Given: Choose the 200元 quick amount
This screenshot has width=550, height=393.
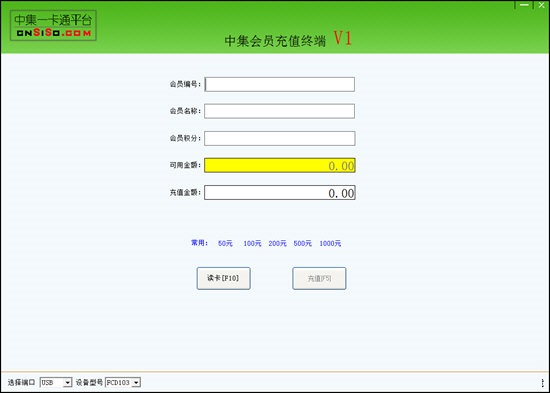Looking at the screenshot, I should coord(277,243).
